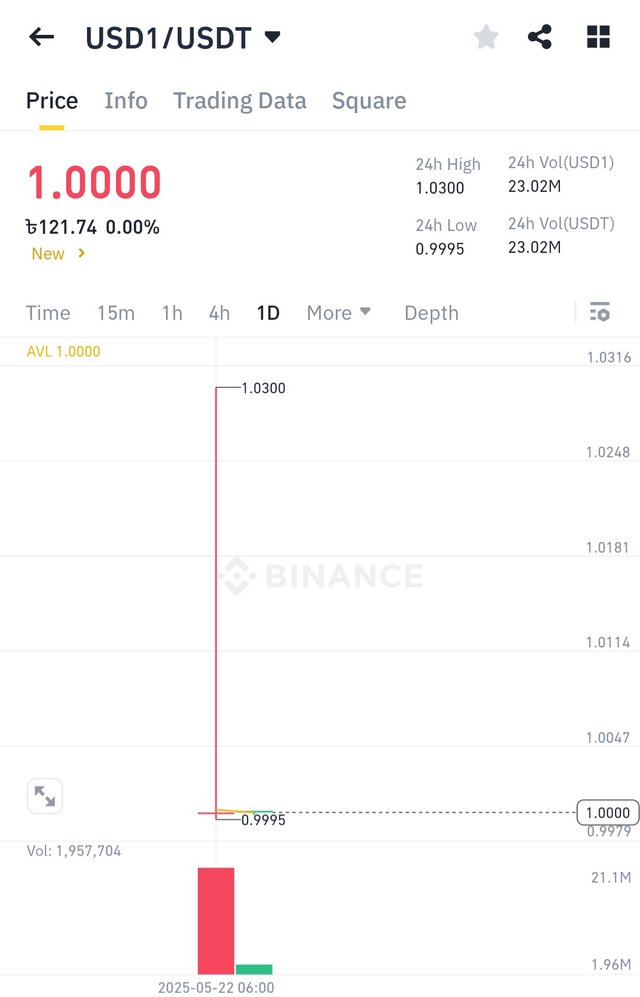This screenshot has height=997, width=640.
Task: Expand the More intervals dropdown
Action: click(x=338, y=313)
